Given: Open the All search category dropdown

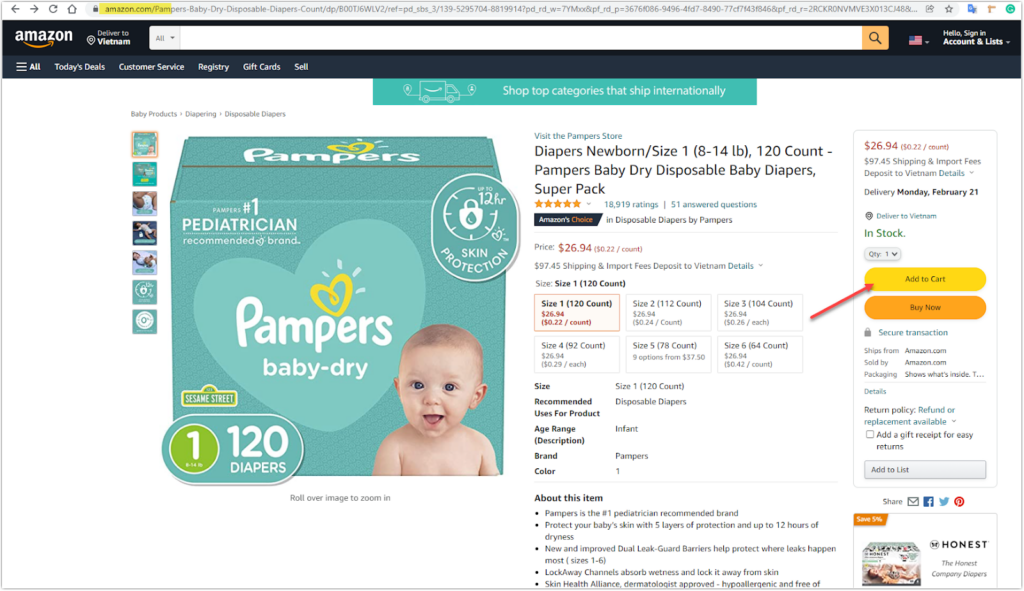Looking at the screenshot, I should 165,38.
